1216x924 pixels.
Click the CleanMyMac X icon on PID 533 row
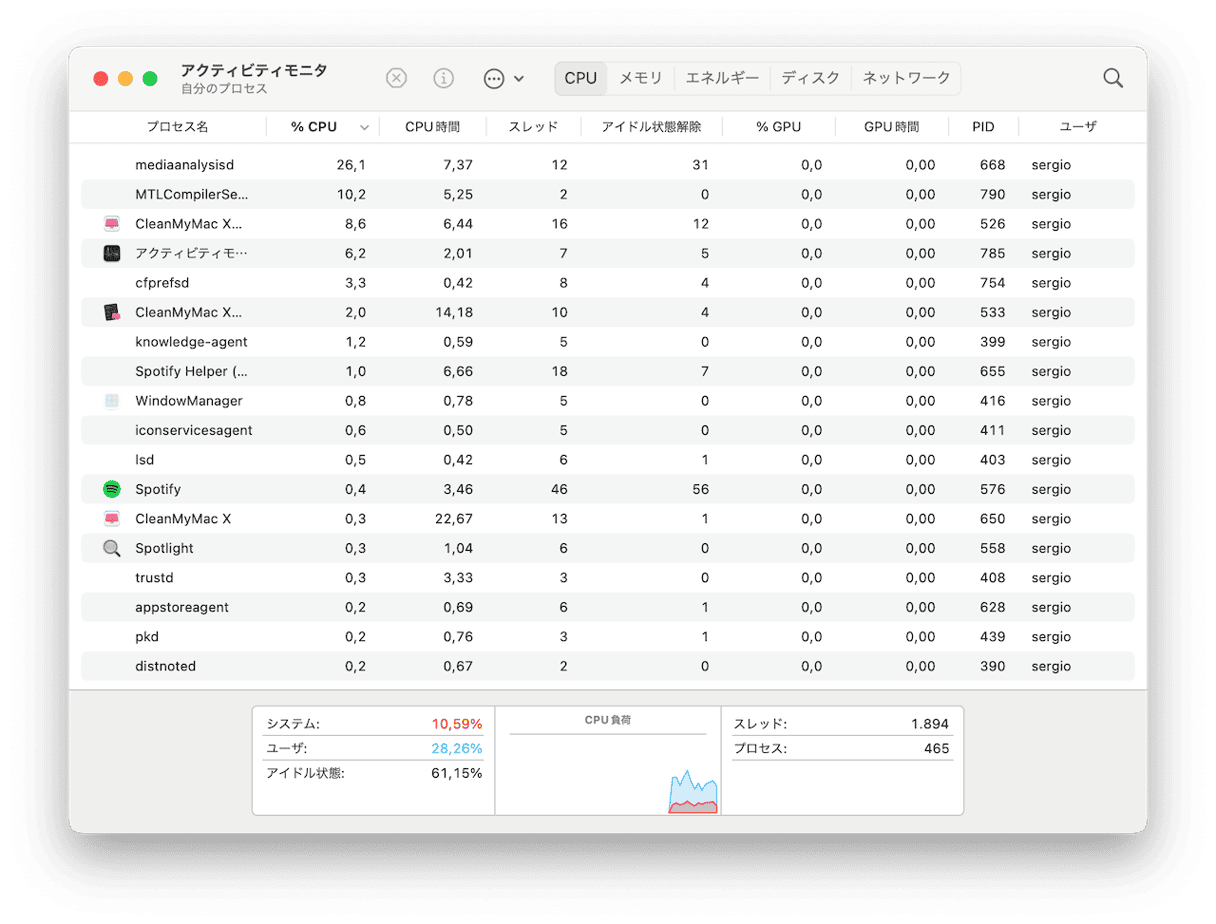[112, 312]
